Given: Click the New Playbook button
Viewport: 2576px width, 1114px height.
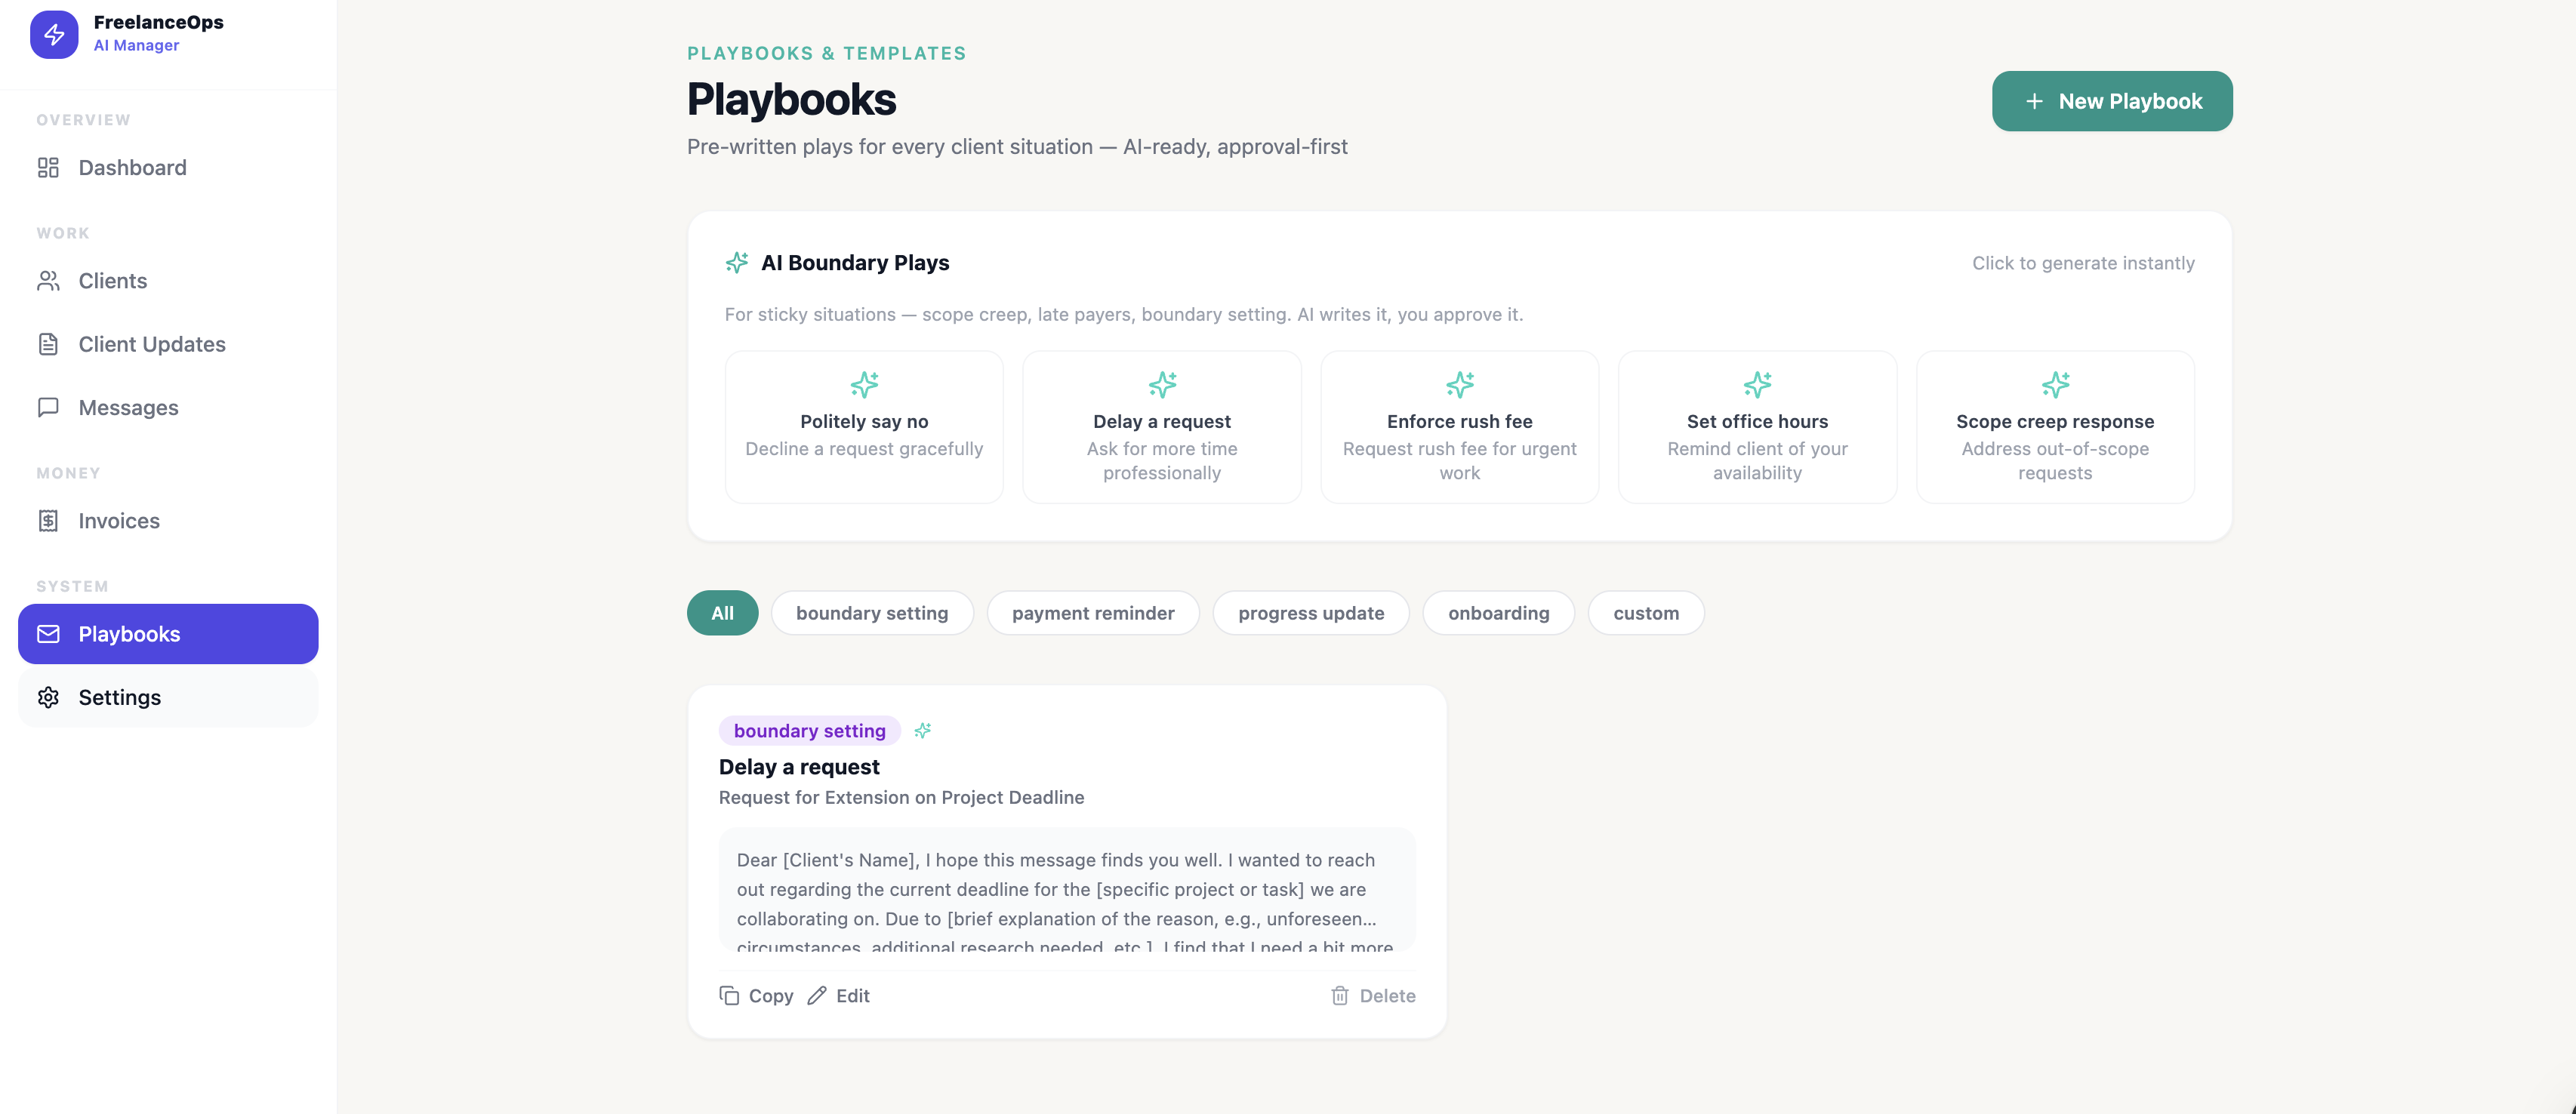Looking at the screenshot, I should [x=2112, y=101].
